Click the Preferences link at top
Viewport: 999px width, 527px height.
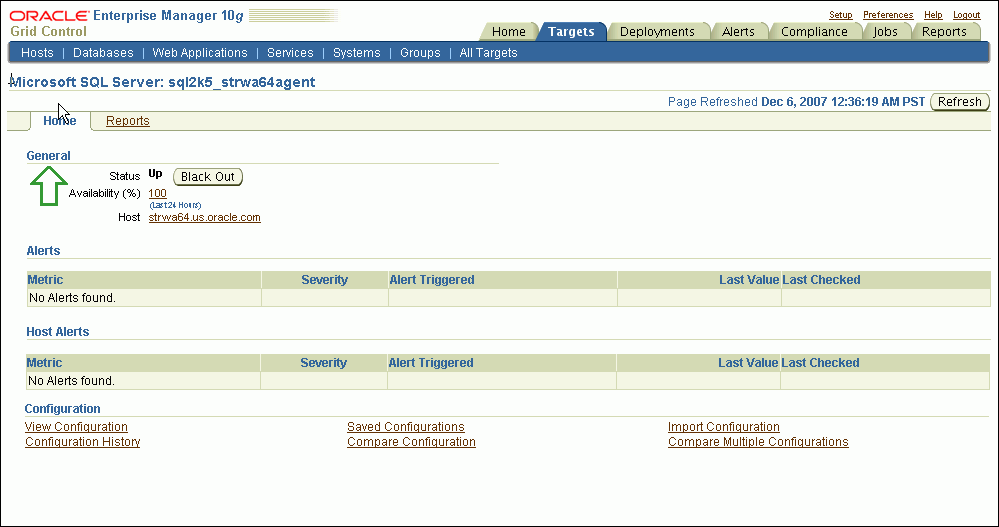coord(888,15)
